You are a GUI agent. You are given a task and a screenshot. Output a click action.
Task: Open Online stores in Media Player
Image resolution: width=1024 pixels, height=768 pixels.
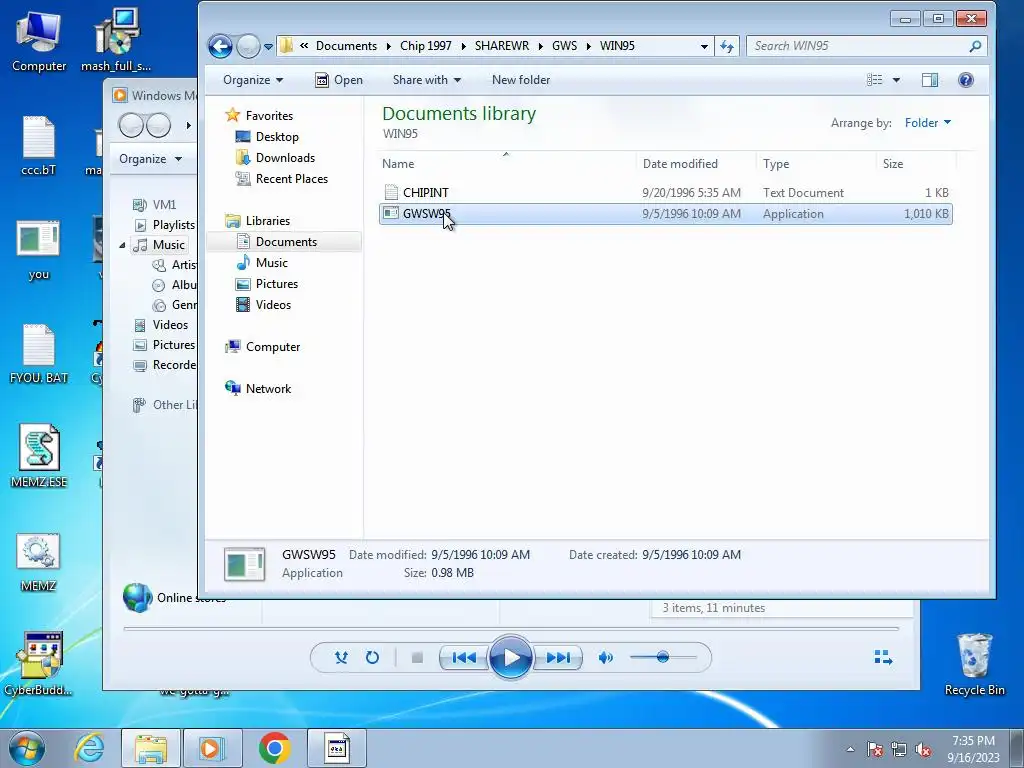coord(174,597)
